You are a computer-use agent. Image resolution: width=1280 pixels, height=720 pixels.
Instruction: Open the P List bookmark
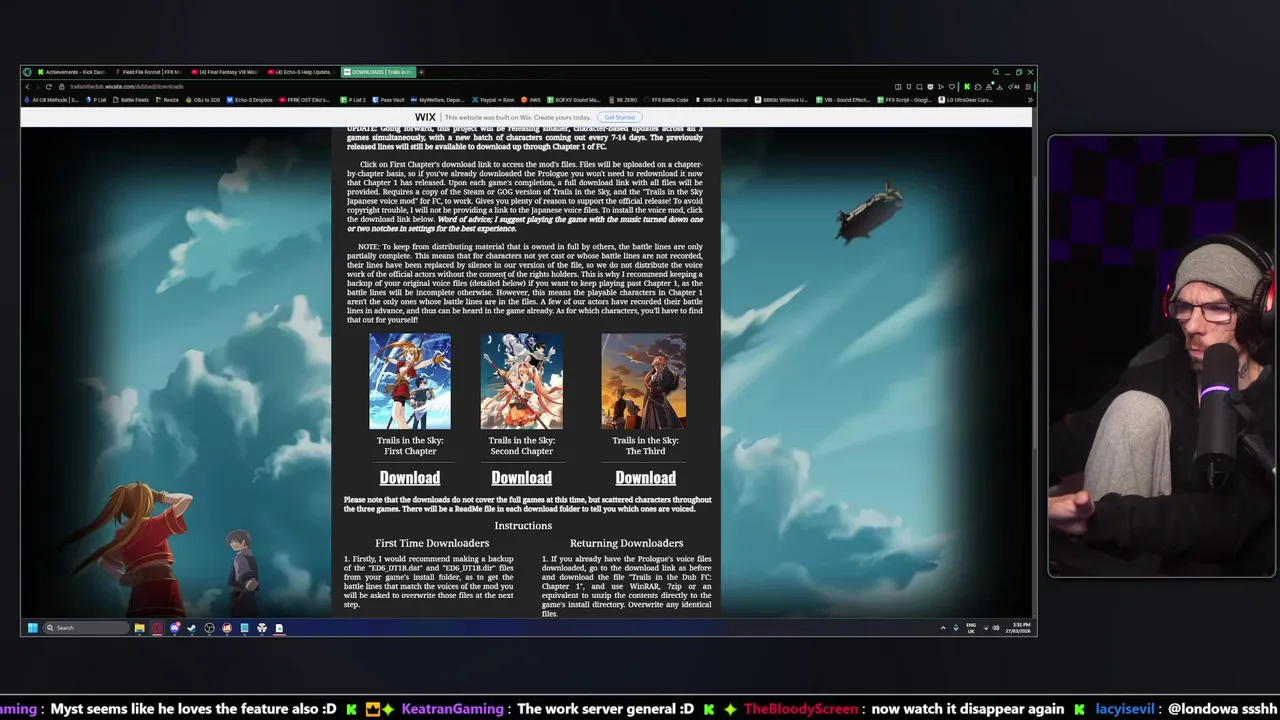[x=95, y=100]
